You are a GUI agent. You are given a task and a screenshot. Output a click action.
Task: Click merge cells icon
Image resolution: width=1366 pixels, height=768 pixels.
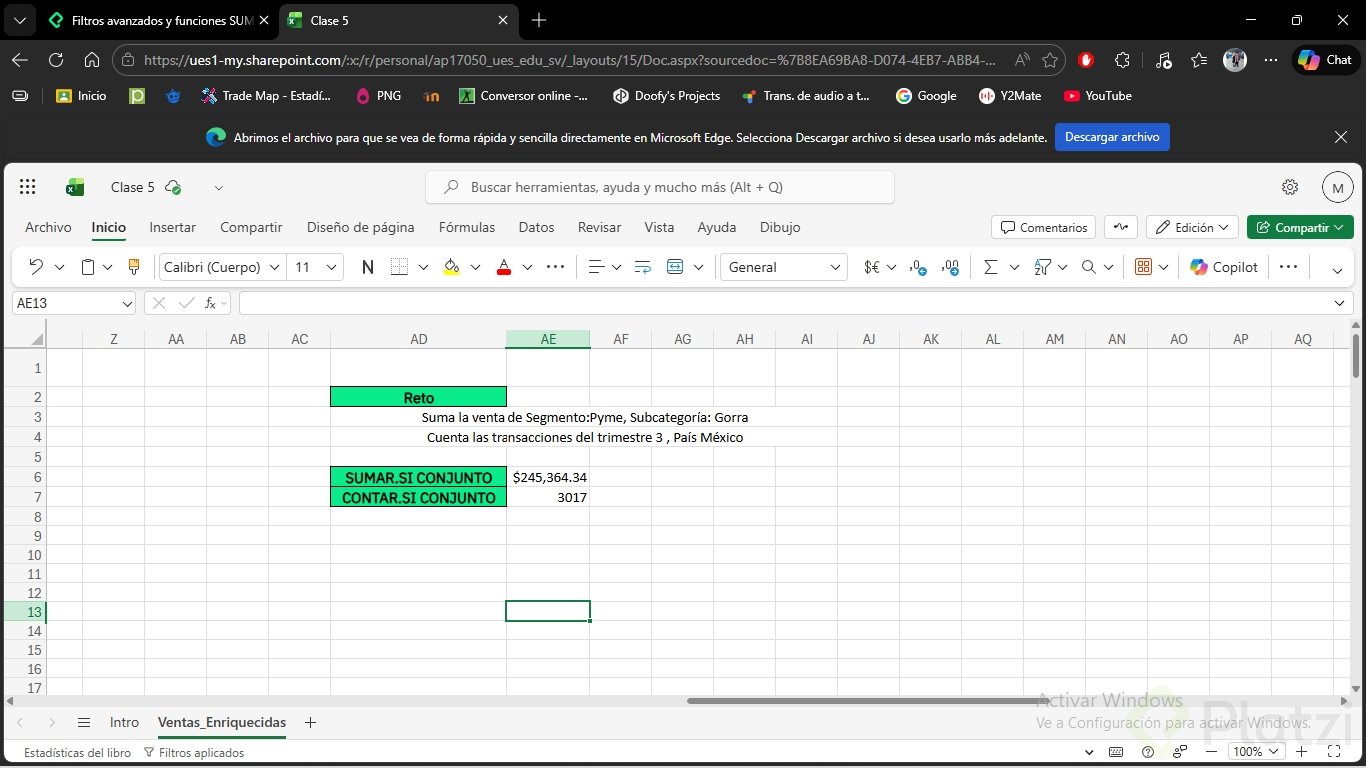click(675, 267)
